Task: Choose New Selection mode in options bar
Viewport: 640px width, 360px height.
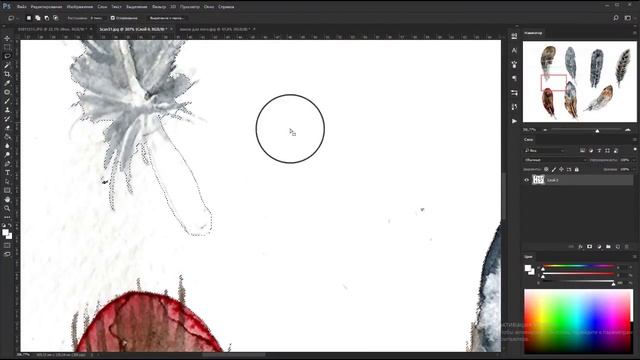Action: coord(29,18)
